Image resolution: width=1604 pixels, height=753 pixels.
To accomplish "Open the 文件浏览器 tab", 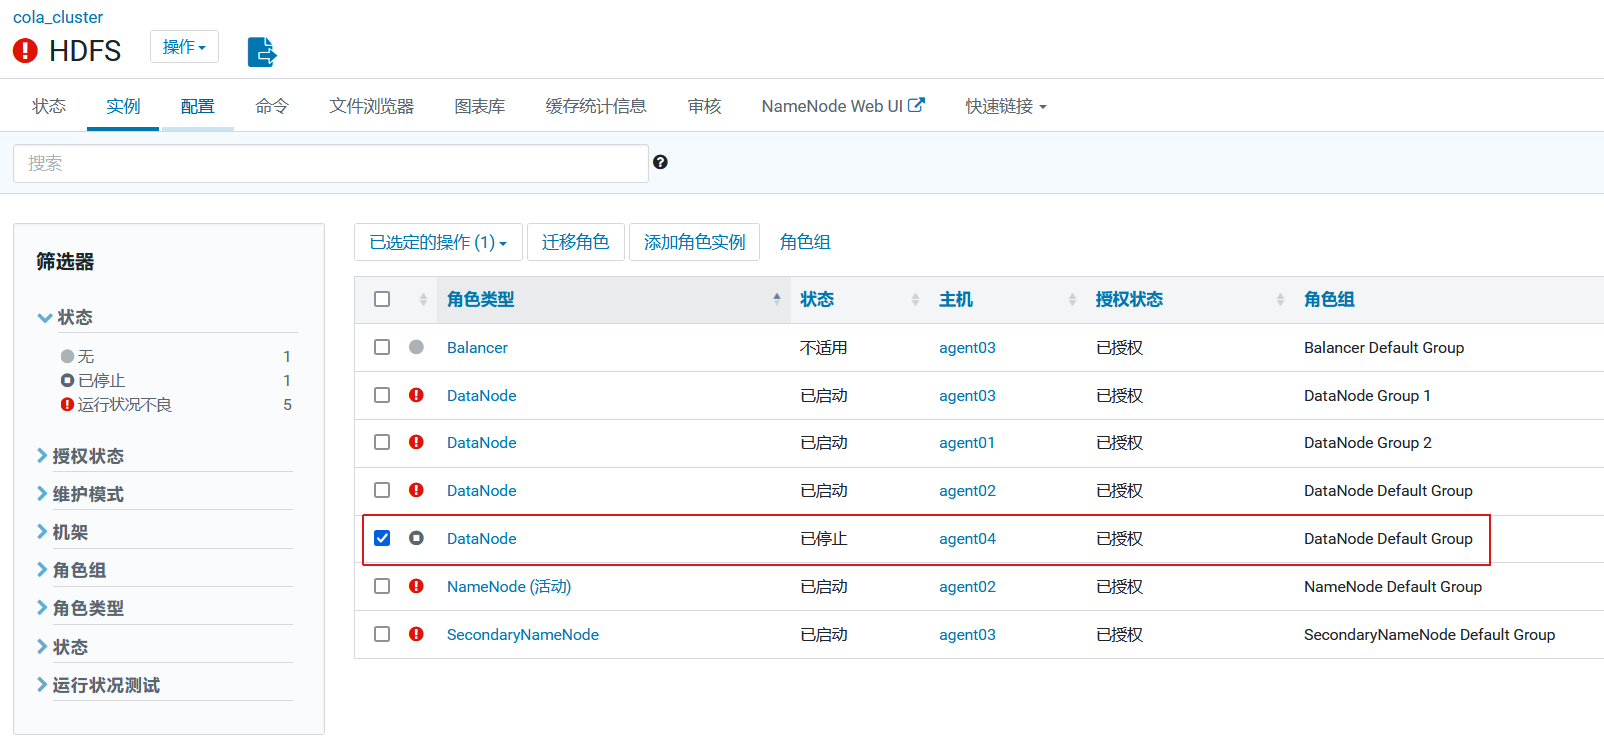I will point(372,106).
